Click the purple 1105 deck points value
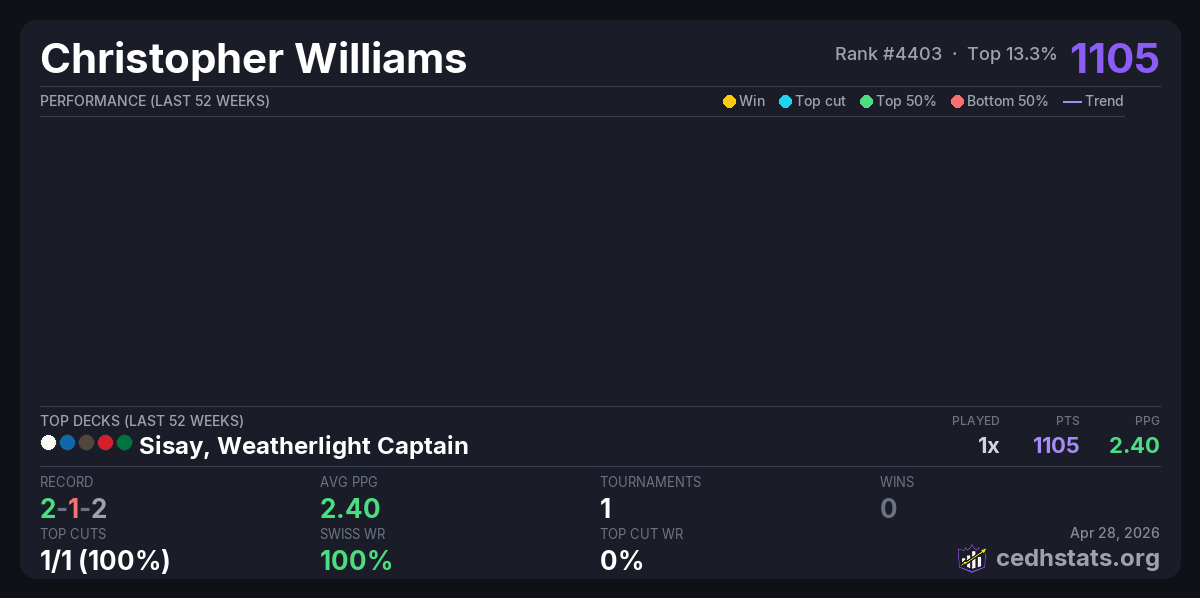Screen dimensions: 1200x598 pos(1055,446)
